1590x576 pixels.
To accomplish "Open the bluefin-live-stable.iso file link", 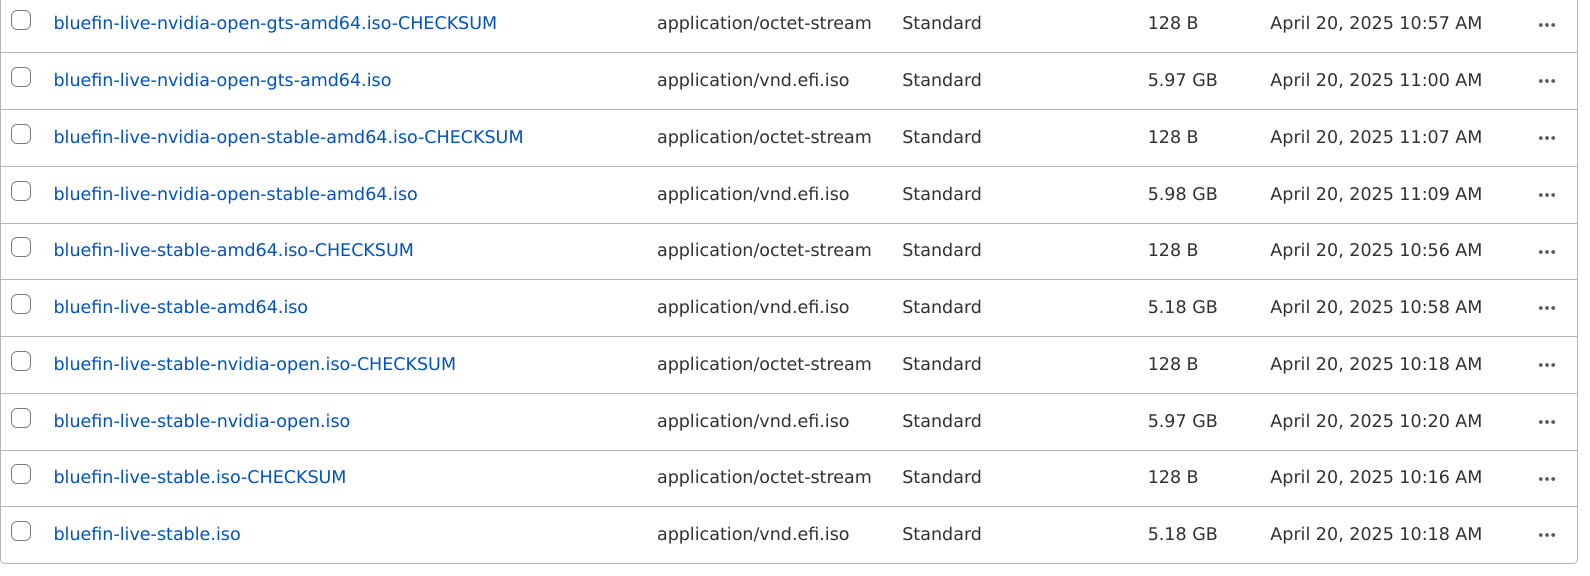I will pyautogui.click(x=147, y=534).
